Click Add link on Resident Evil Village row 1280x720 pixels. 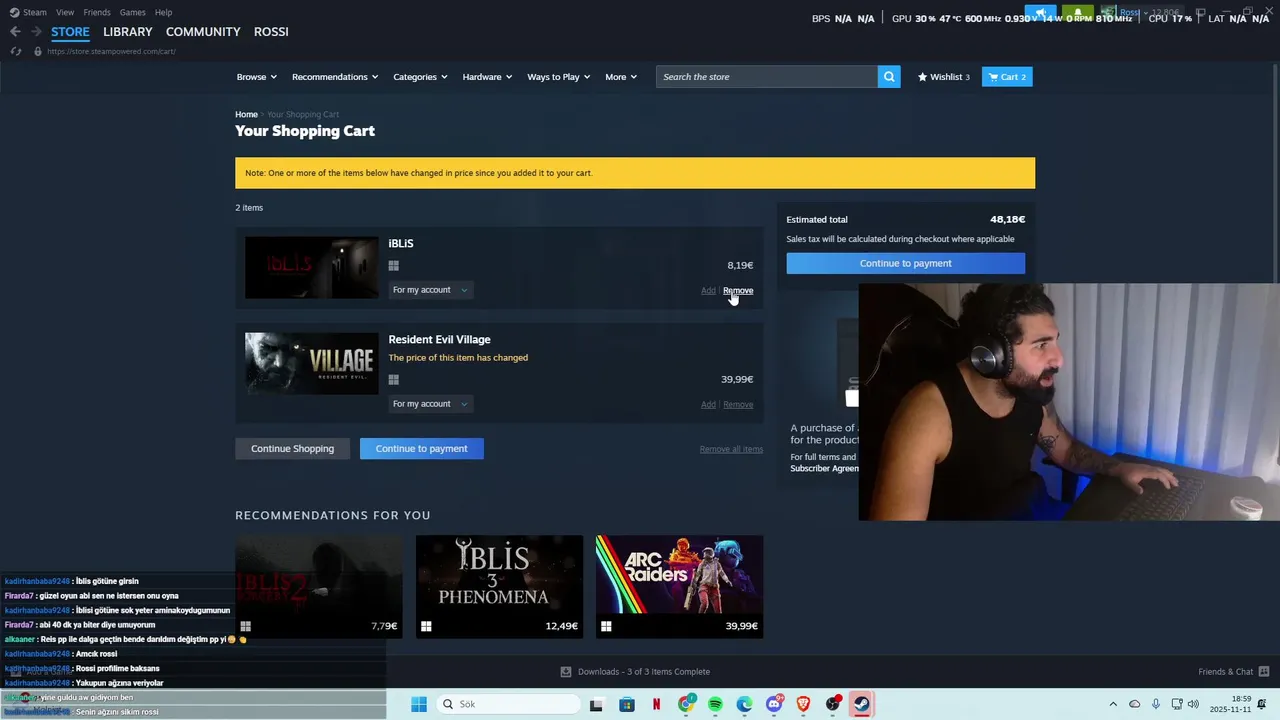708,405
